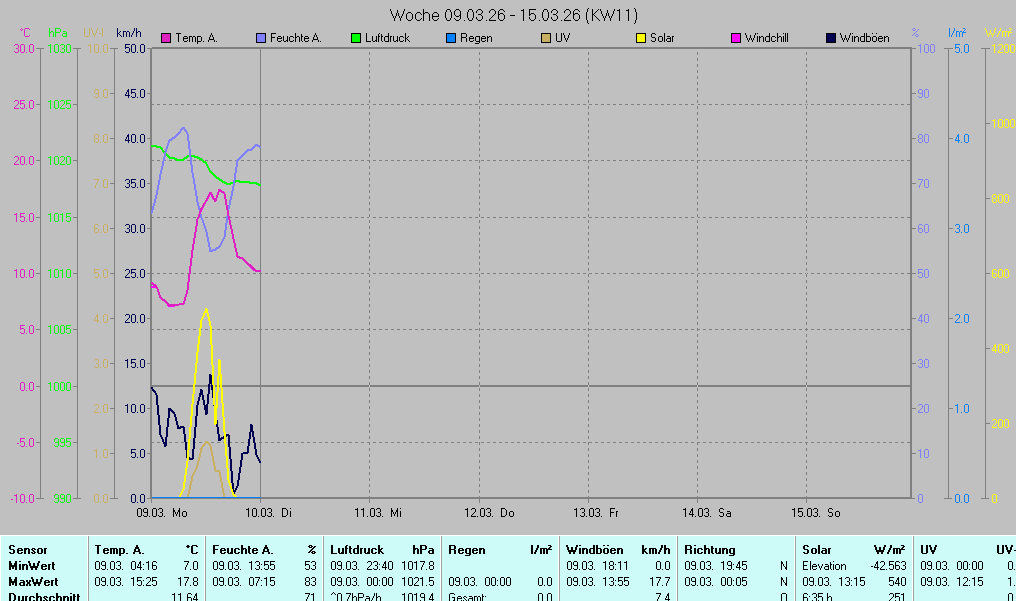
Task: Select the Richtung column header
Action: click(710, 550)
